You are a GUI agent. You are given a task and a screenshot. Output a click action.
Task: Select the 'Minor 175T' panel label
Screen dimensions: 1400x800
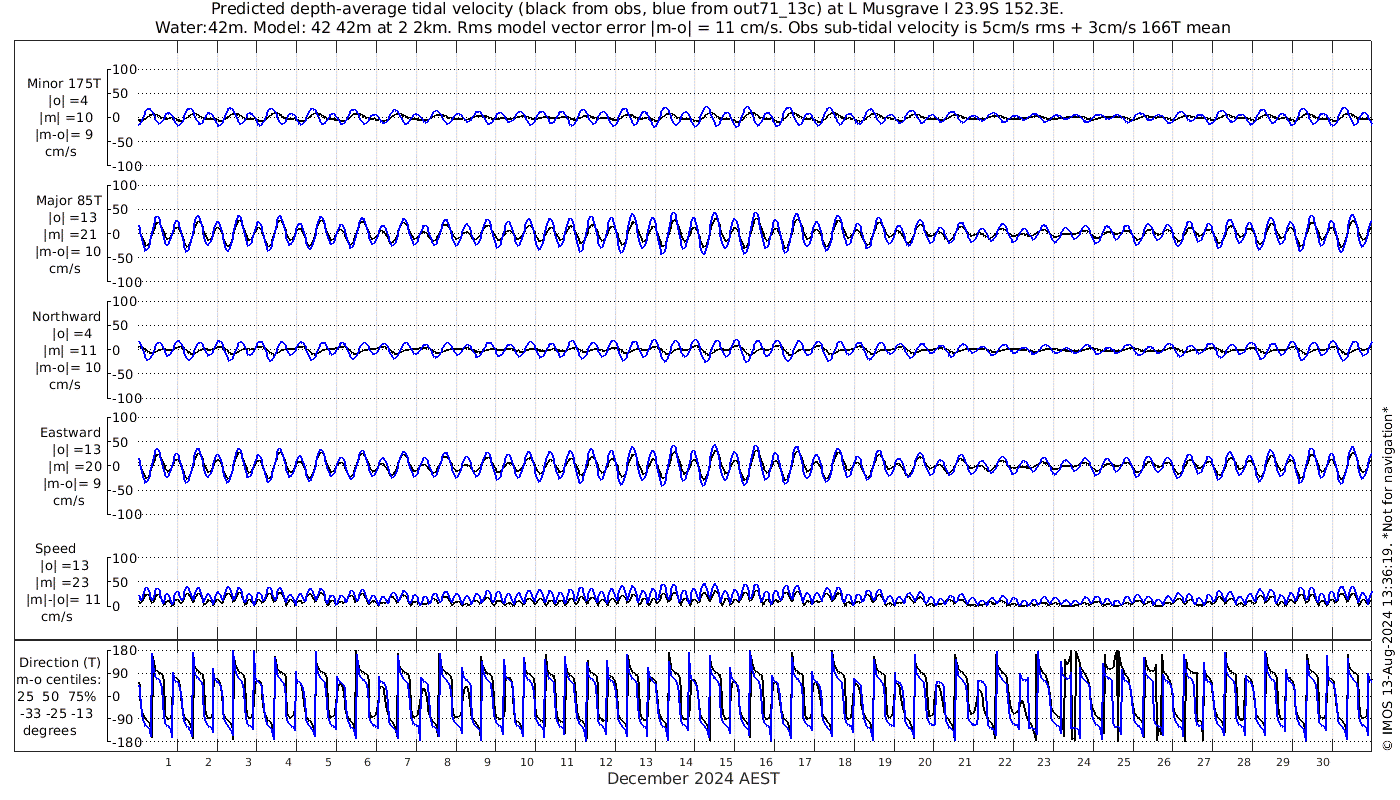(x=64, y=84)
